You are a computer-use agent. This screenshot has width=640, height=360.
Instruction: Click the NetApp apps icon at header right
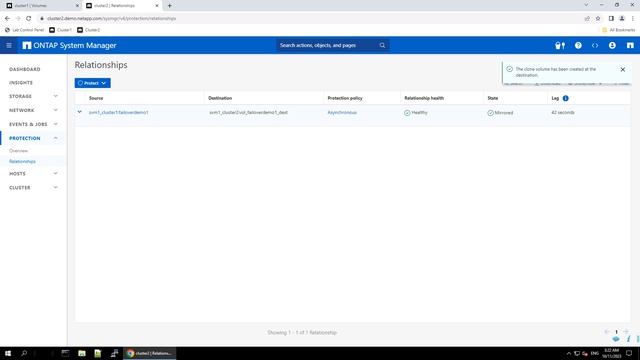(630, 46)
